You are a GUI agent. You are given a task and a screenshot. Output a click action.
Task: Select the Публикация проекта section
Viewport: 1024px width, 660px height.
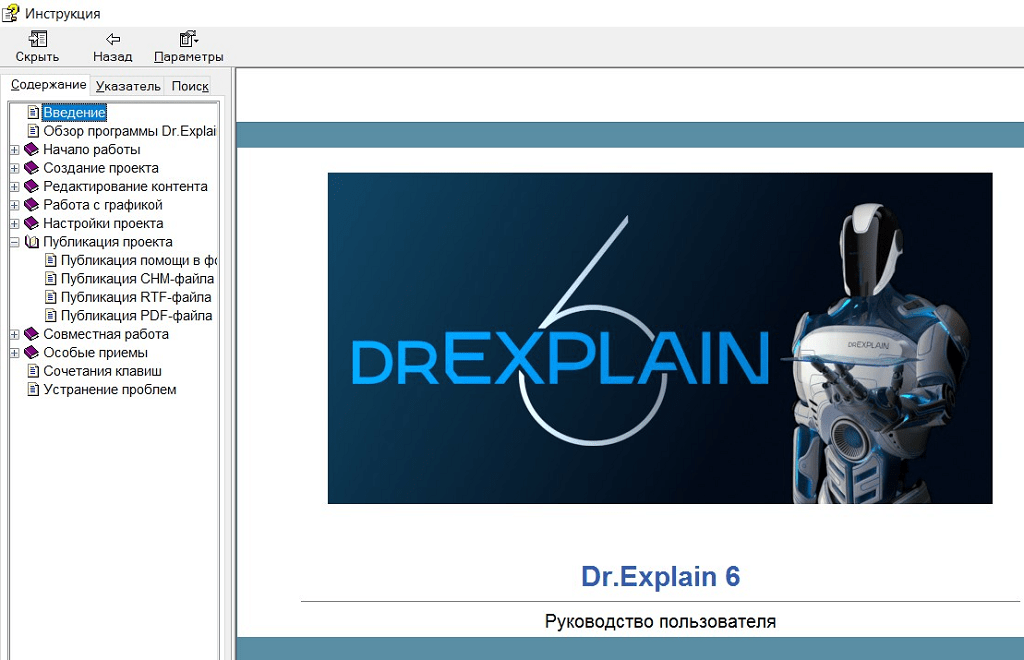point(108,242)
